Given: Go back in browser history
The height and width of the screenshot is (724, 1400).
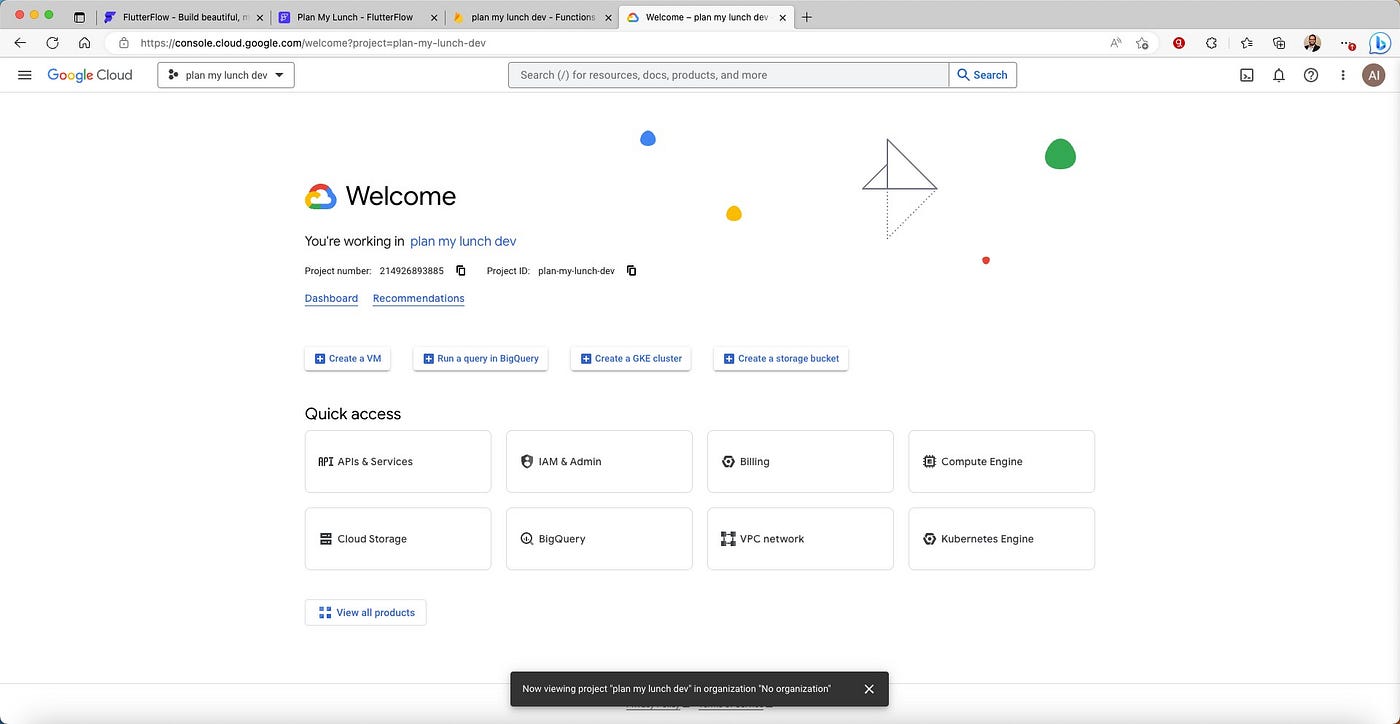Looking at the screenshot, I should [x=20, y=43].
